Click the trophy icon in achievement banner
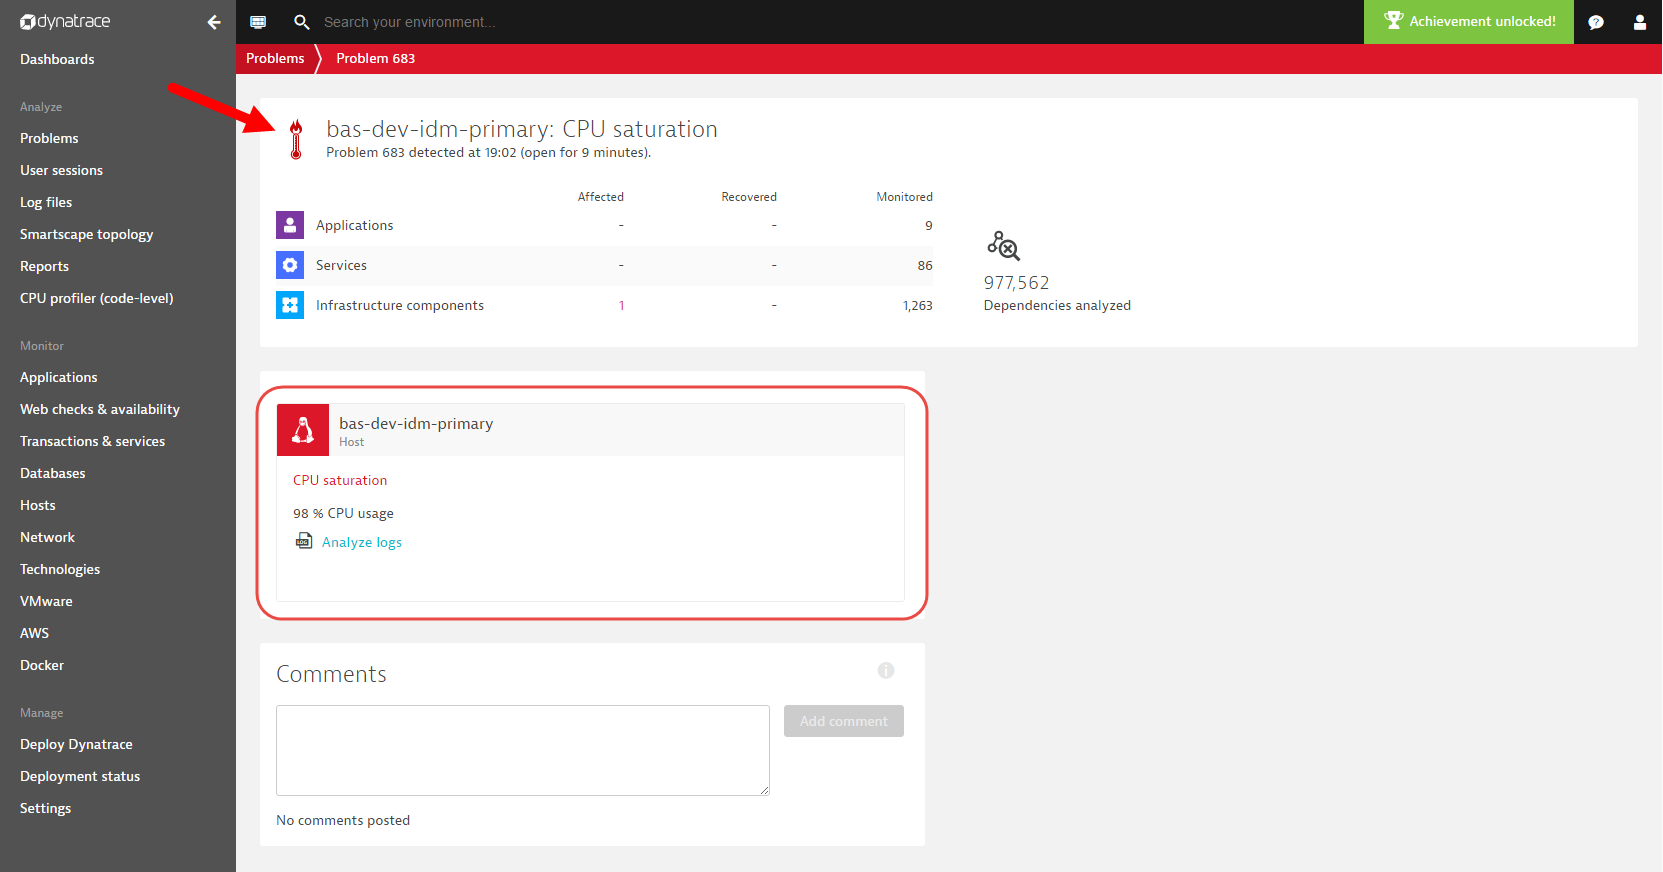The width and height of the screenshot is (1663, 872). 1393,21
